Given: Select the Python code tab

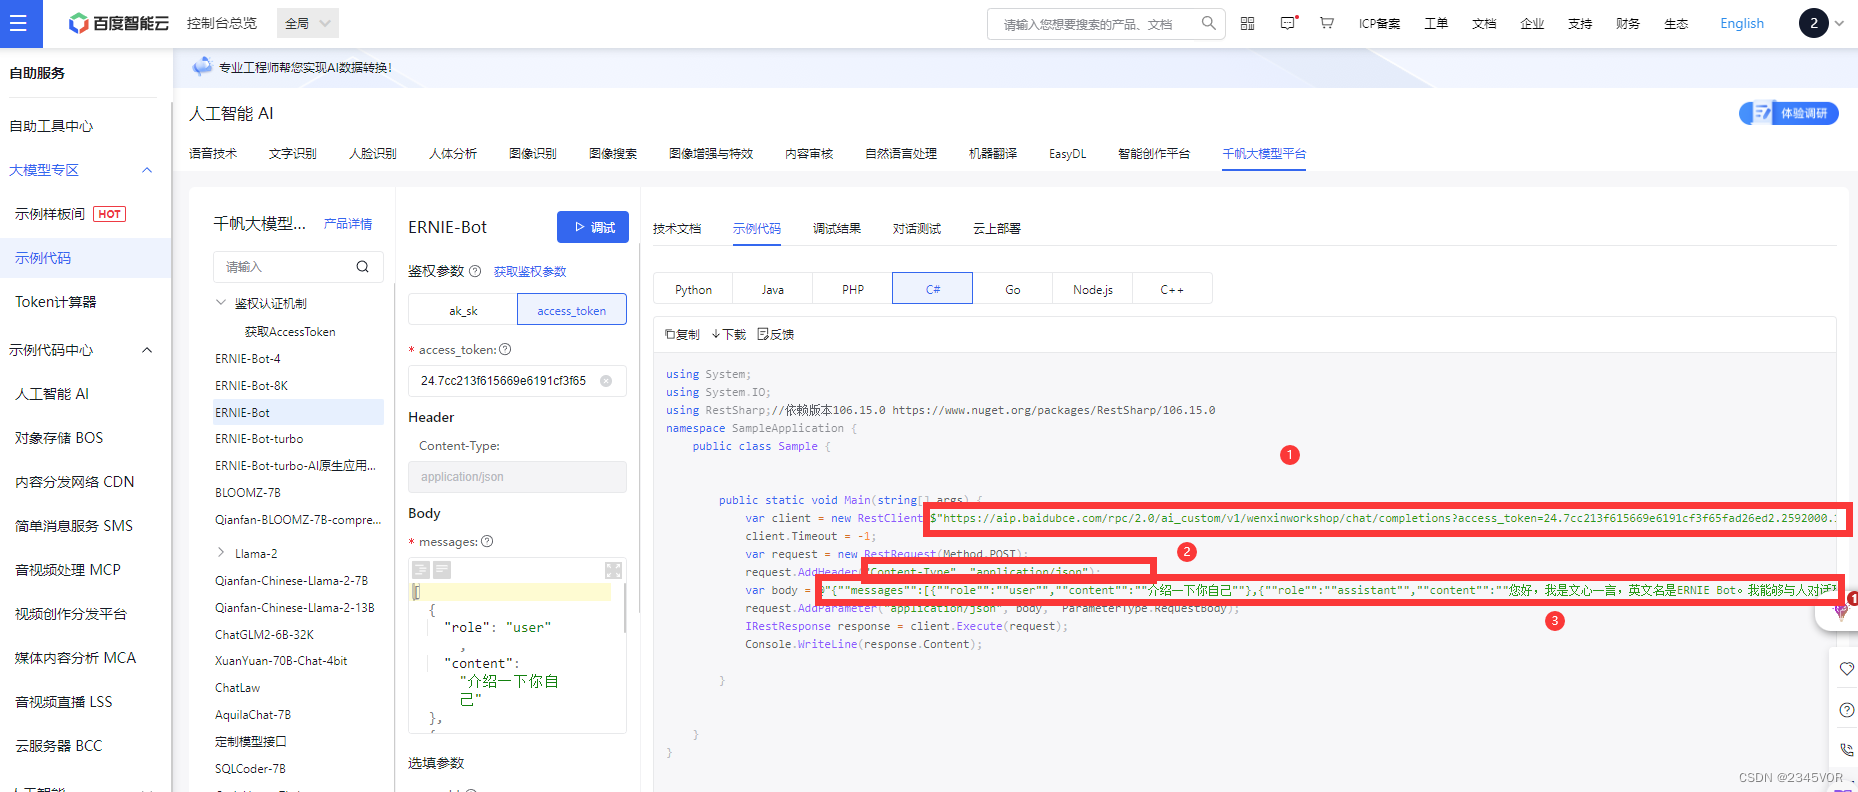Looking at the screenshot, I should [693, 289].
